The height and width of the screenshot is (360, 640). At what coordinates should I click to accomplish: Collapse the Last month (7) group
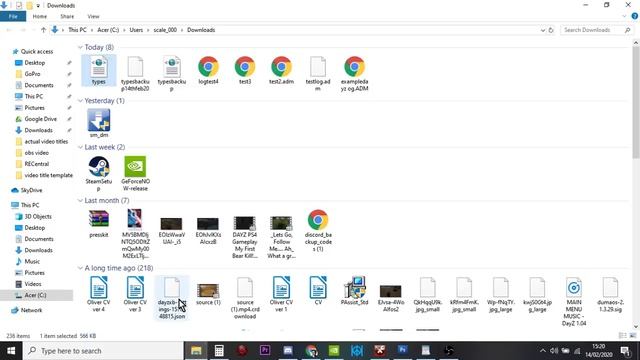[80, 200]
